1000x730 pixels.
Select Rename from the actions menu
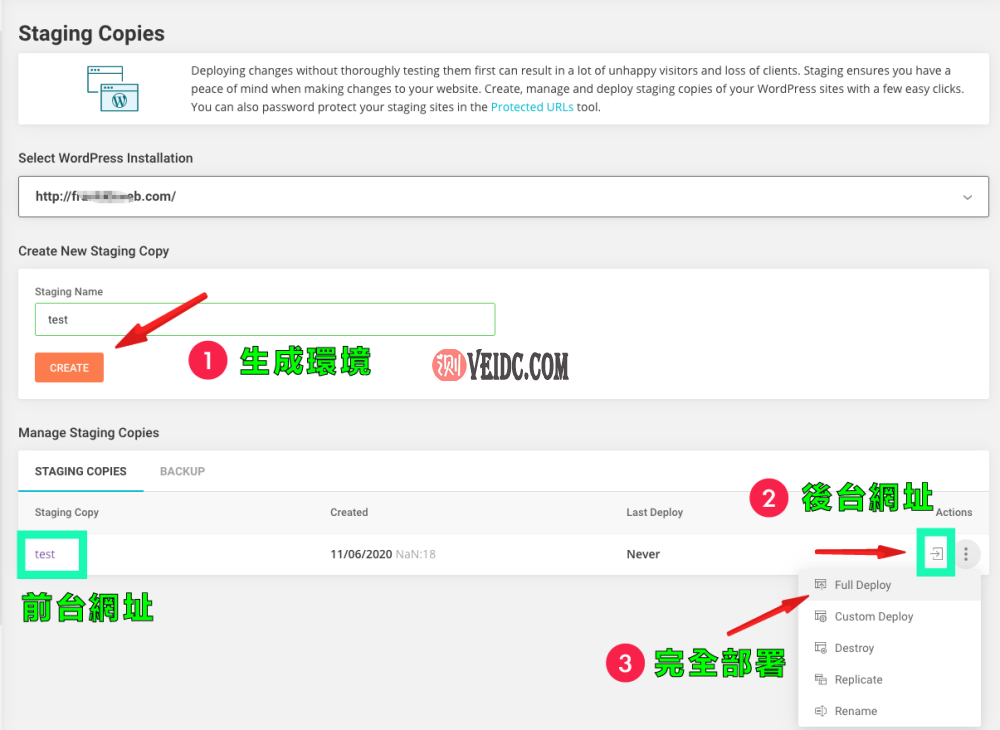pos(857,710)
